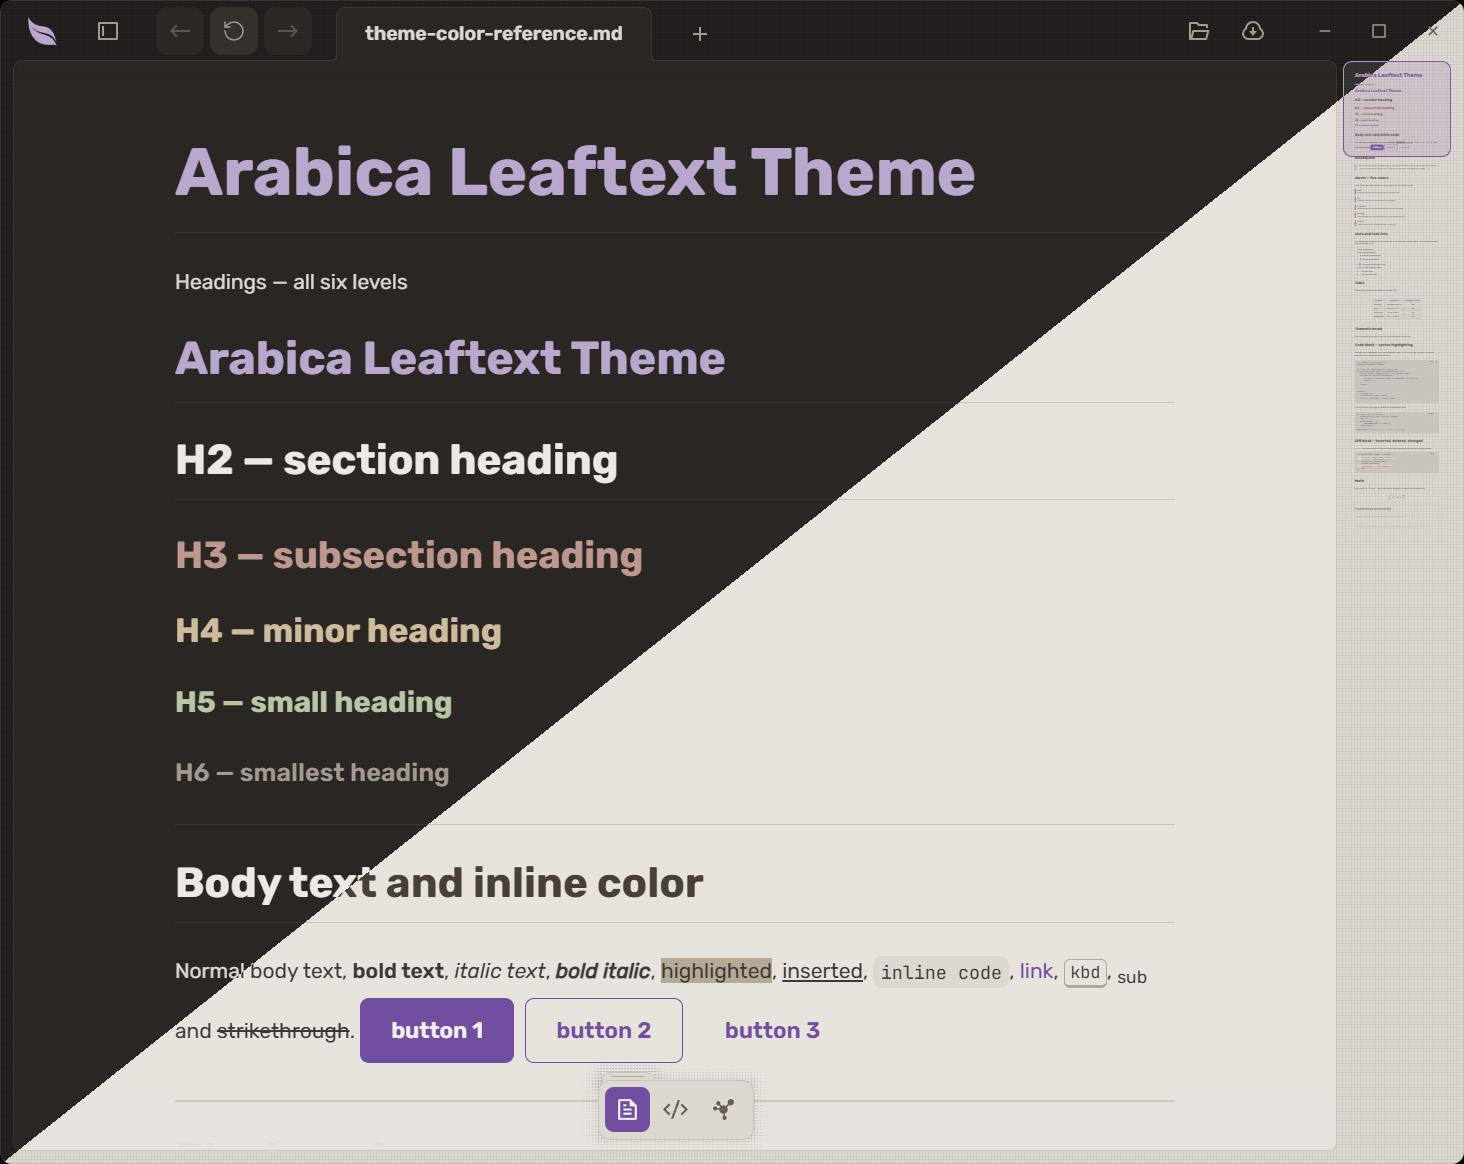The width and height of the screenshot is (1464, 1164).
Task: Click the filled button 1
Action: click(437, 1030)
